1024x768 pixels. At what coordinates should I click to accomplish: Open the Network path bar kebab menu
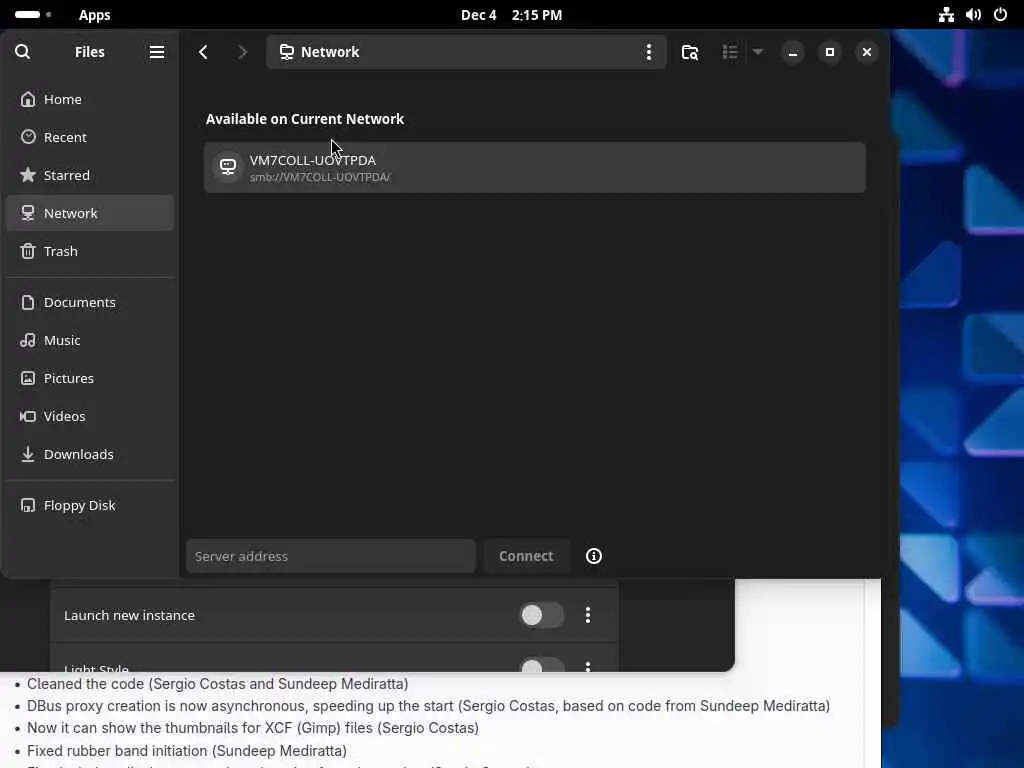click(648, 52)
